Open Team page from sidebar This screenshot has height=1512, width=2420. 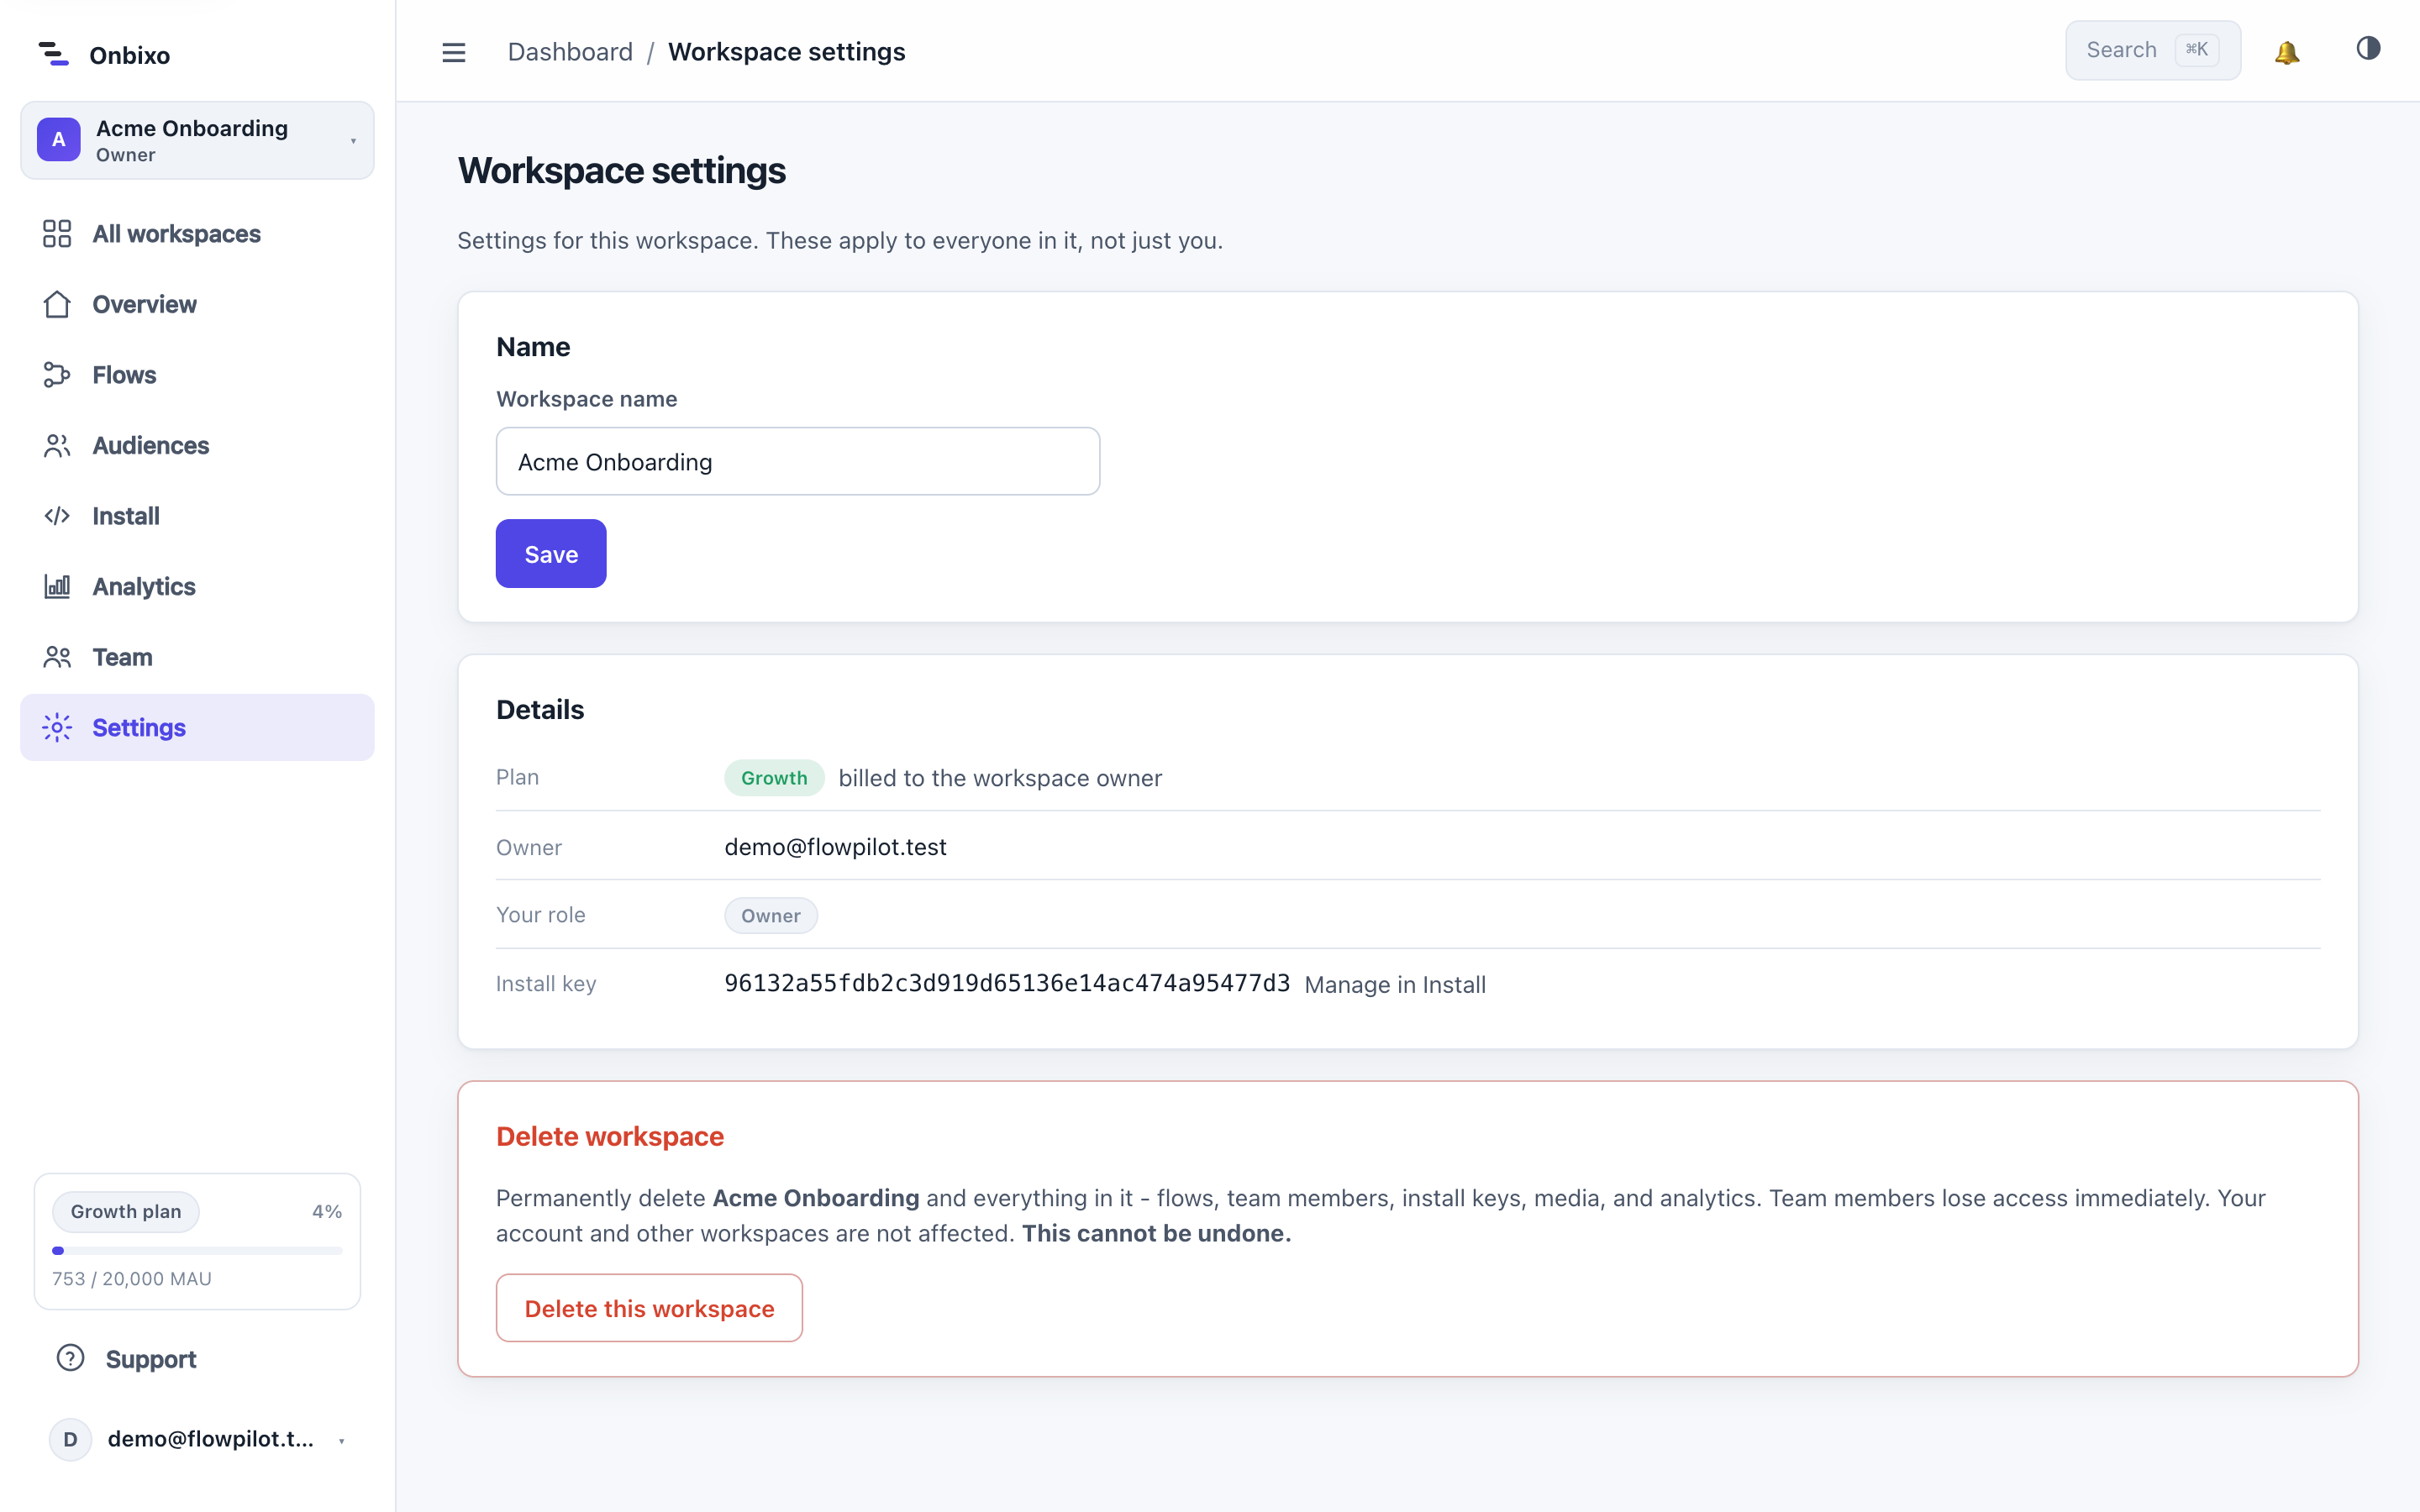(197, 657)
